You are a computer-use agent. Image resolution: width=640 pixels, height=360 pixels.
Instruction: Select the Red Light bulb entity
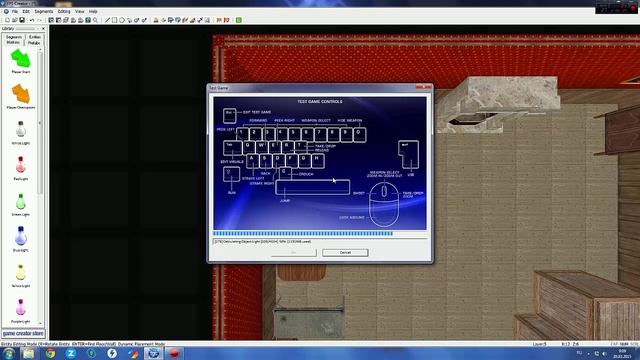20,168
